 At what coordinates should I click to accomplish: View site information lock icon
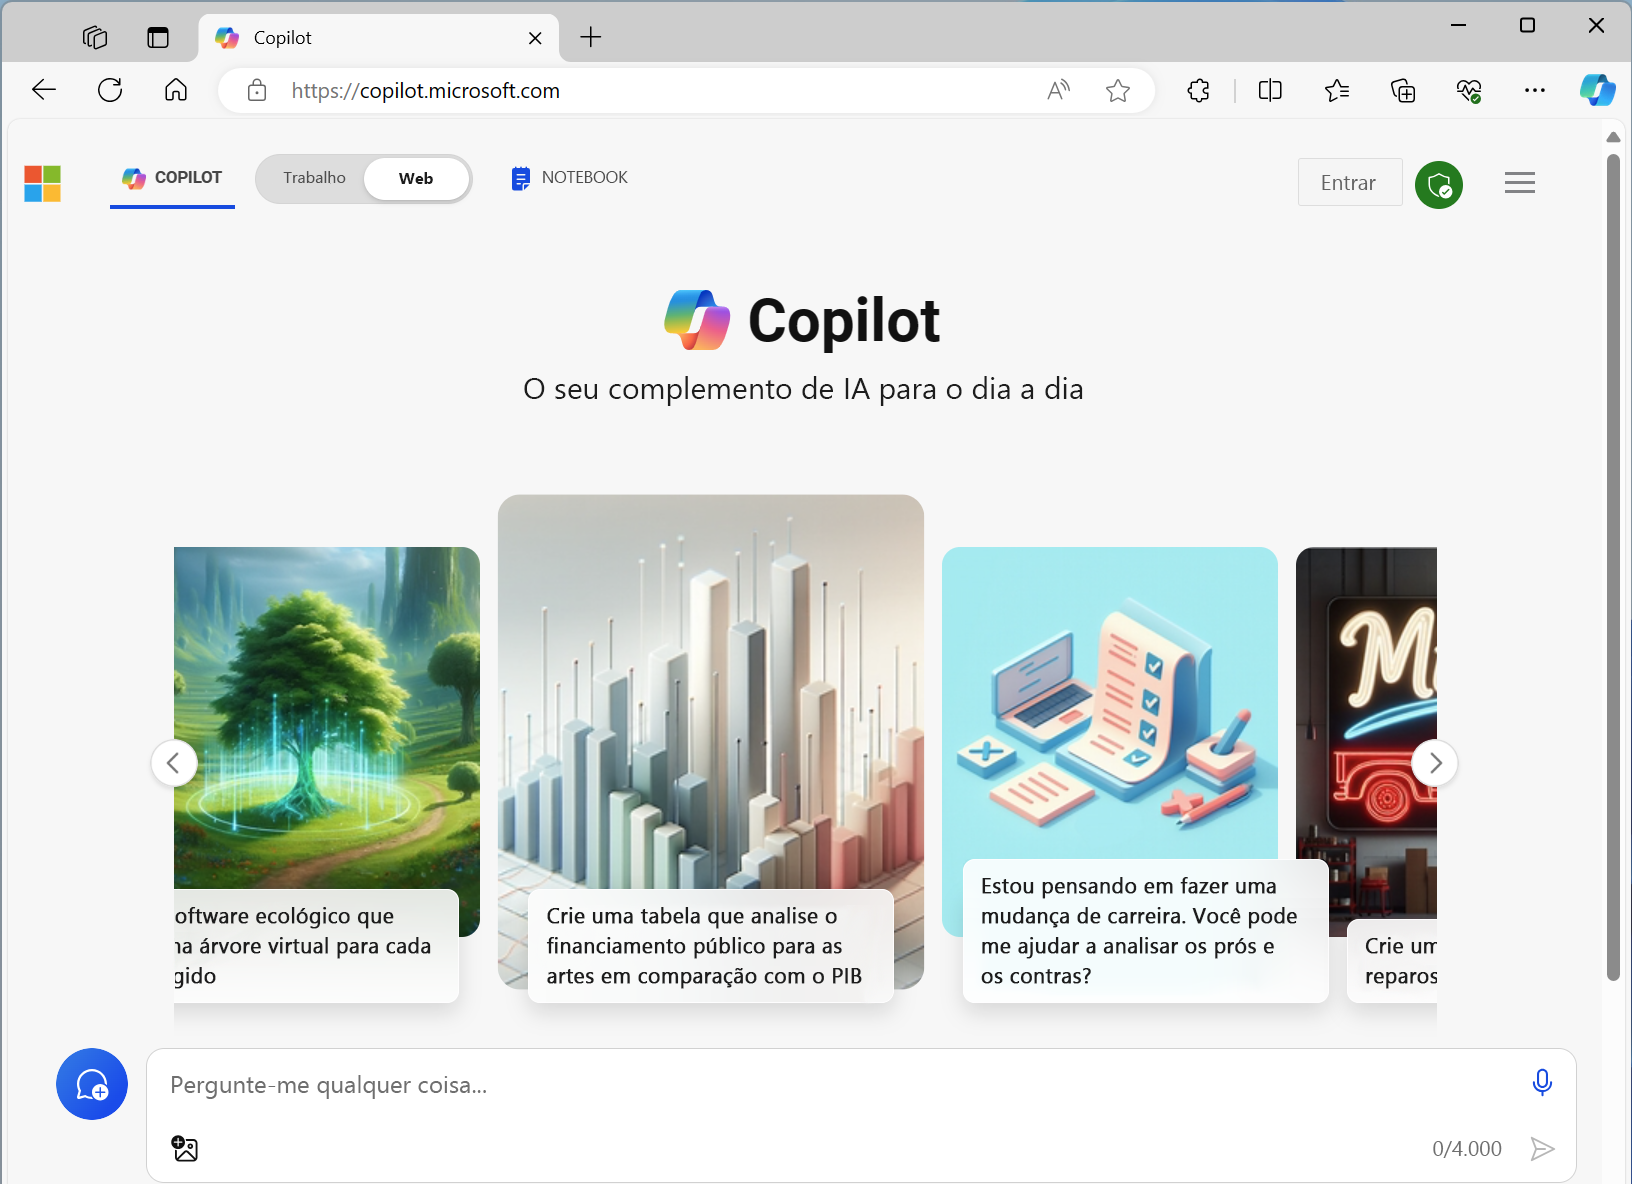257,91
